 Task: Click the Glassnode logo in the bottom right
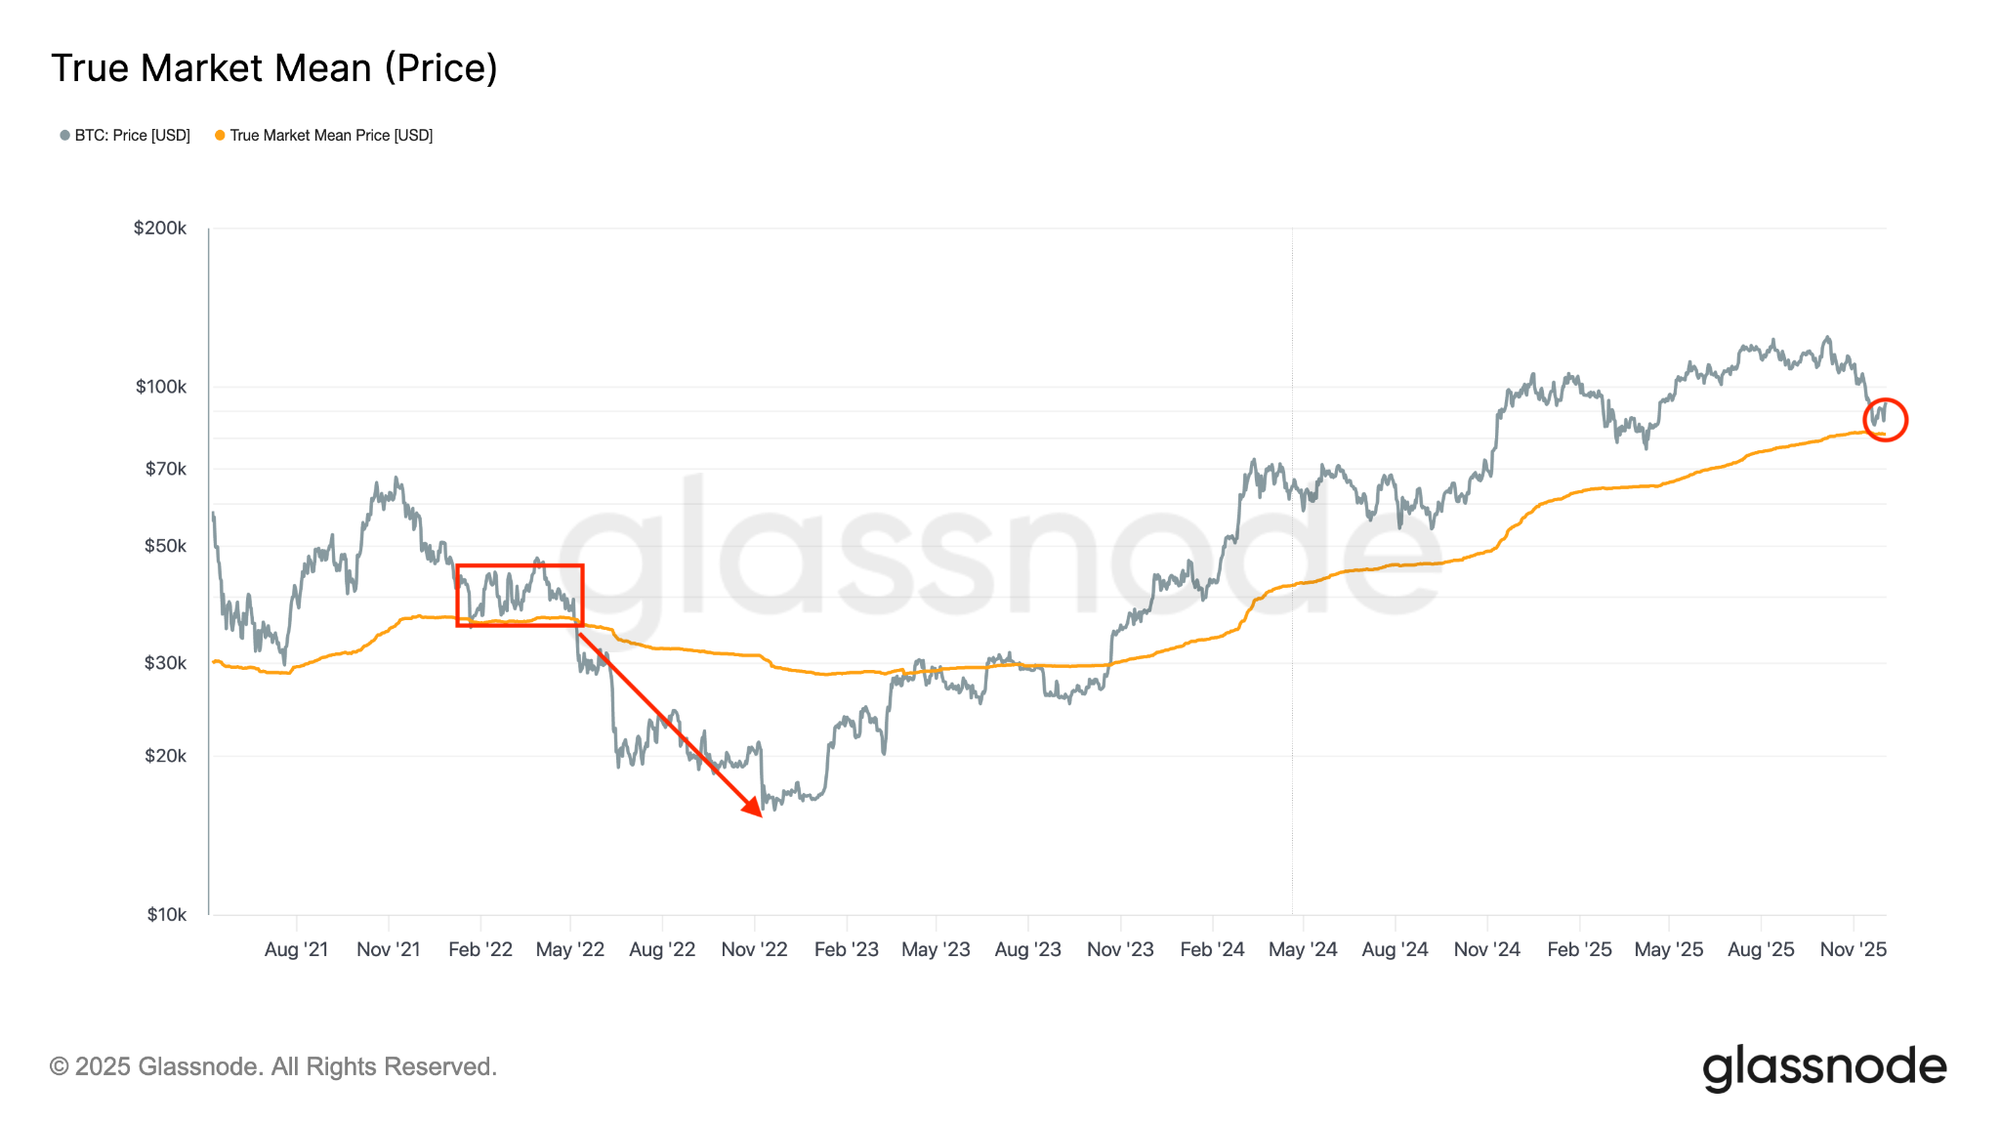pyautogui.click(x=1824, y=1067)
